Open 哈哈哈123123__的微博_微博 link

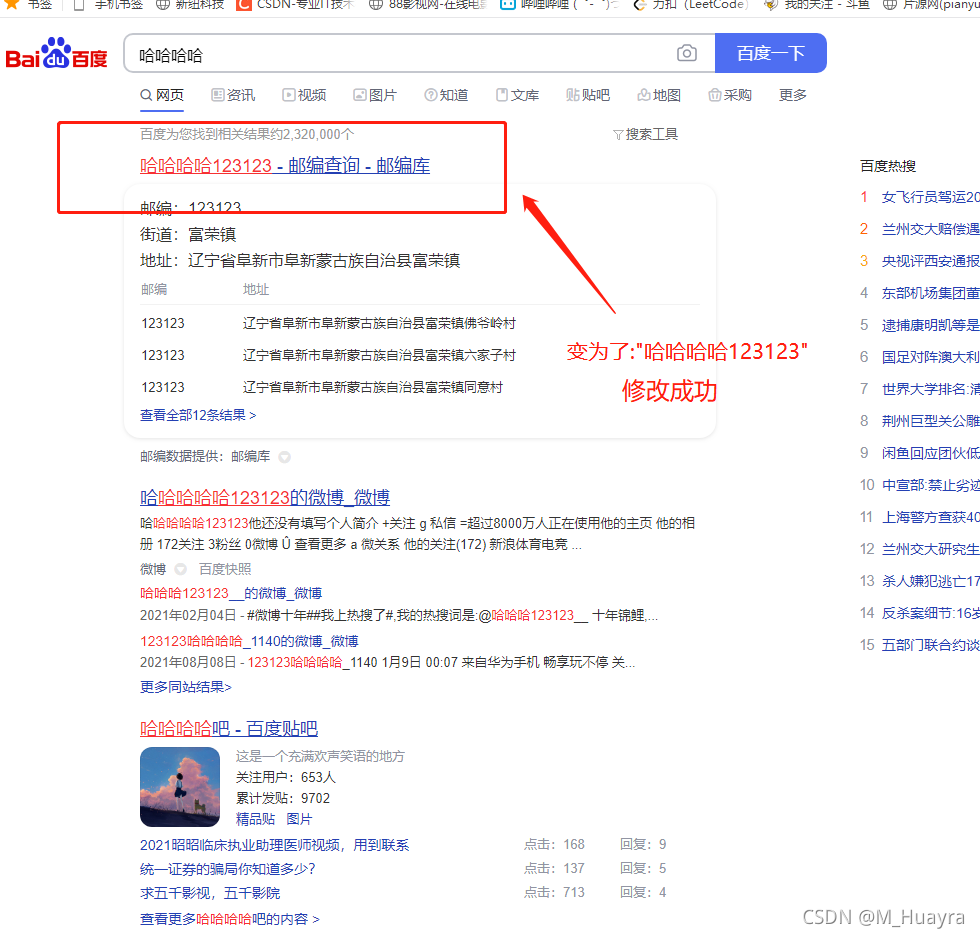click(x=231, y=593)
